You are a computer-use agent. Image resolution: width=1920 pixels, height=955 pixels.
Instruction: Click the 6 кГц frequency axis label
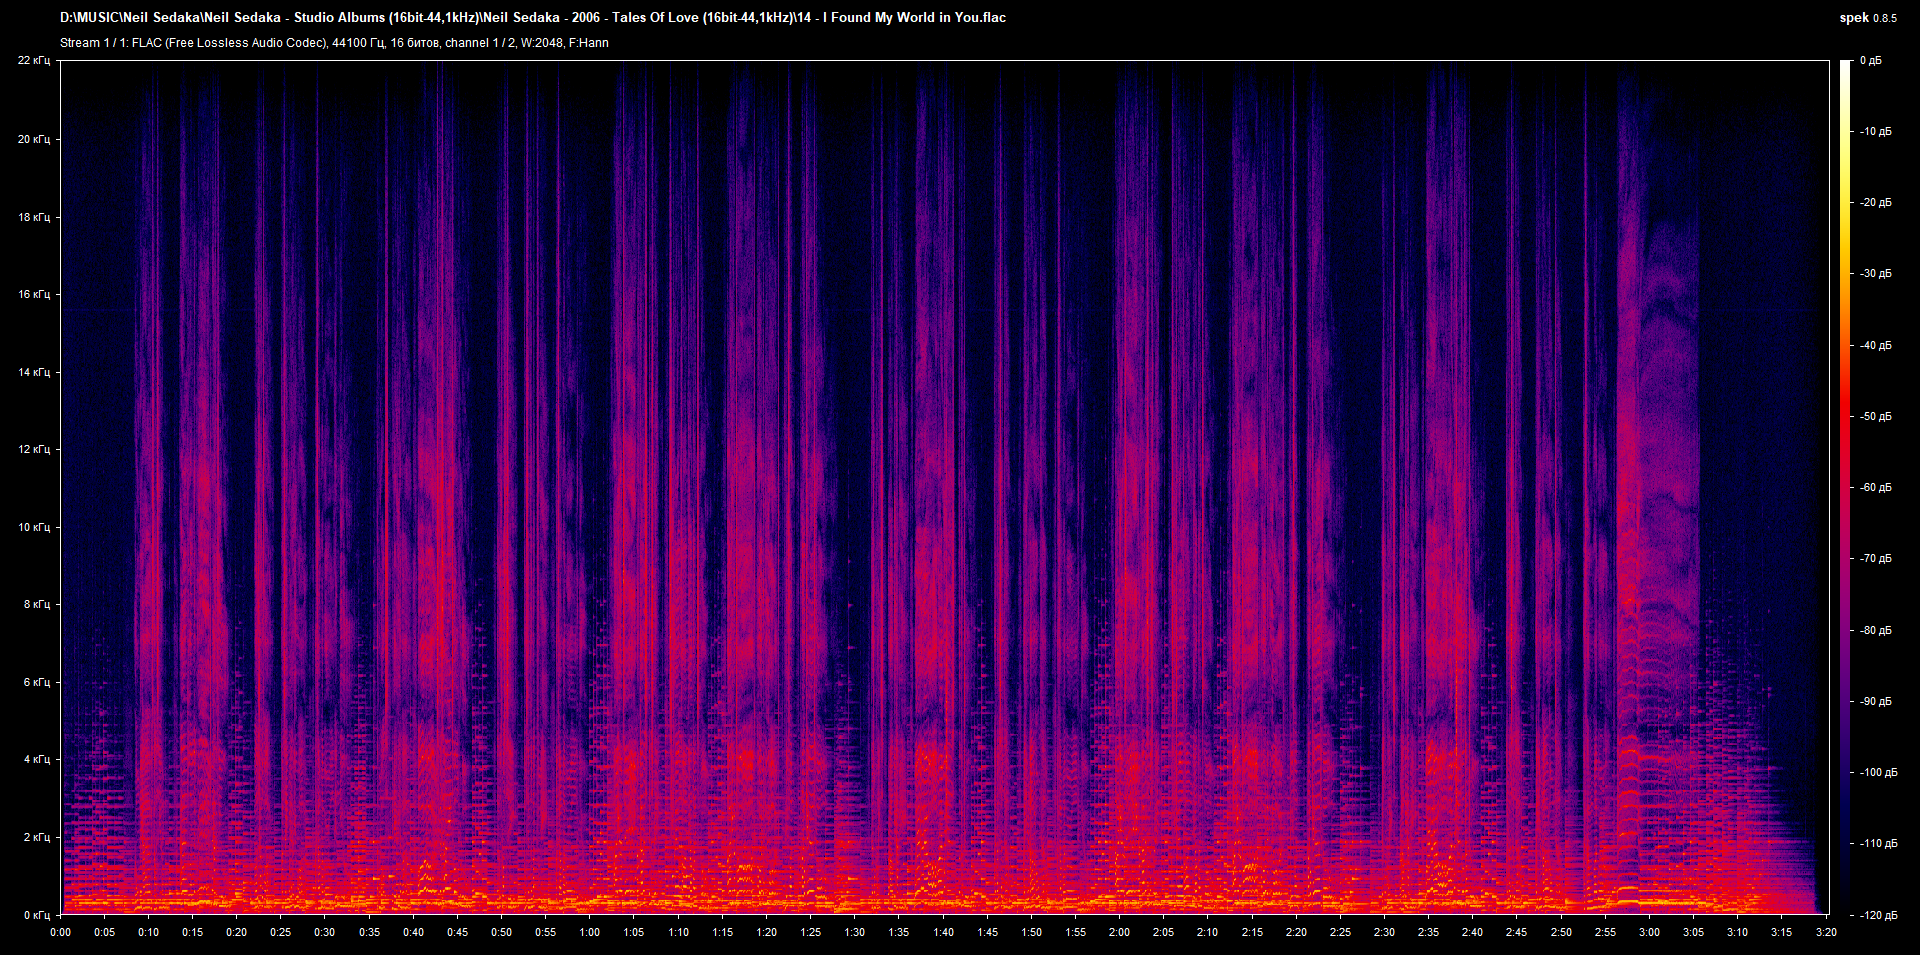point(37,682)
